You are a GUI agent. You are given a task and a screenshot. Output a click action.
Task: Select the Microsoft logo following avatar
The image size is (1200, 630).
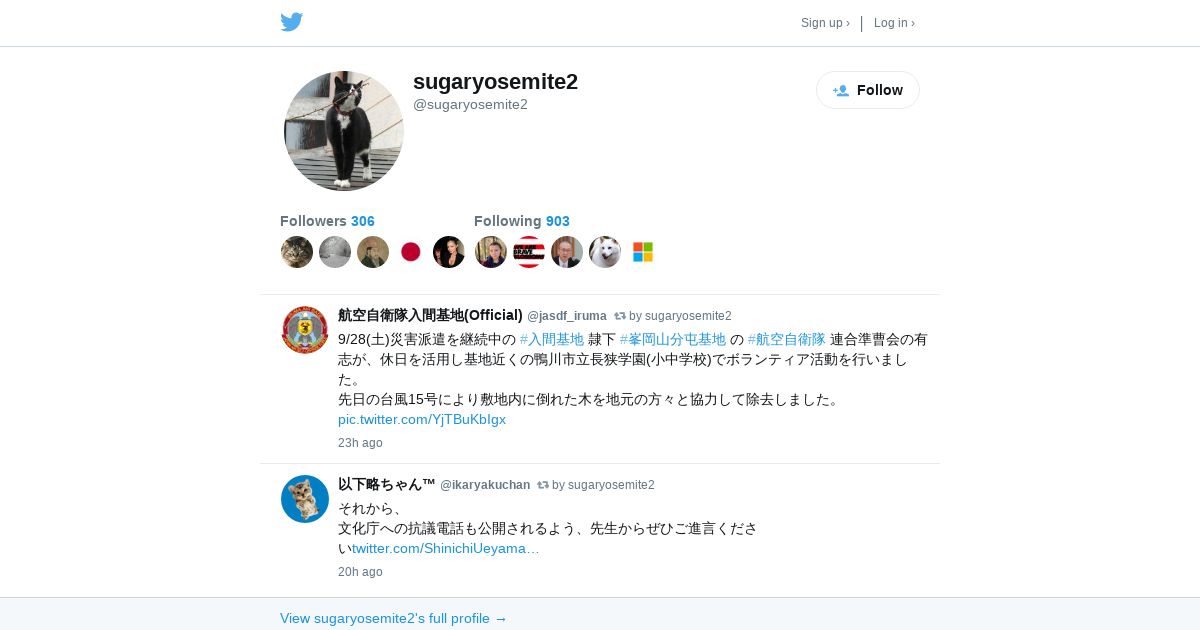pos(643,252)
